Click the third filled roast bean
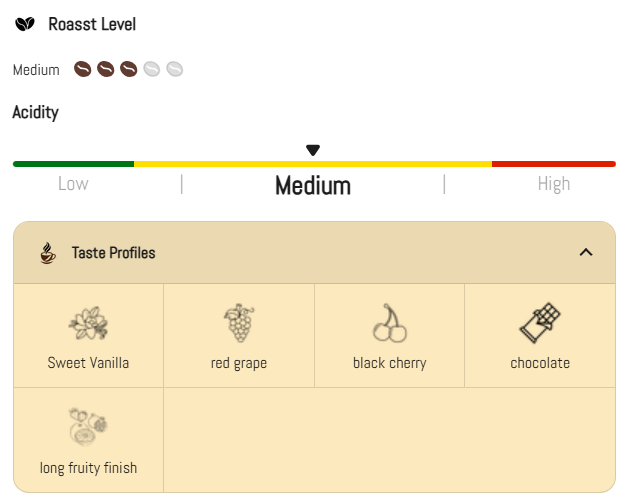 (x=128, y=70)
